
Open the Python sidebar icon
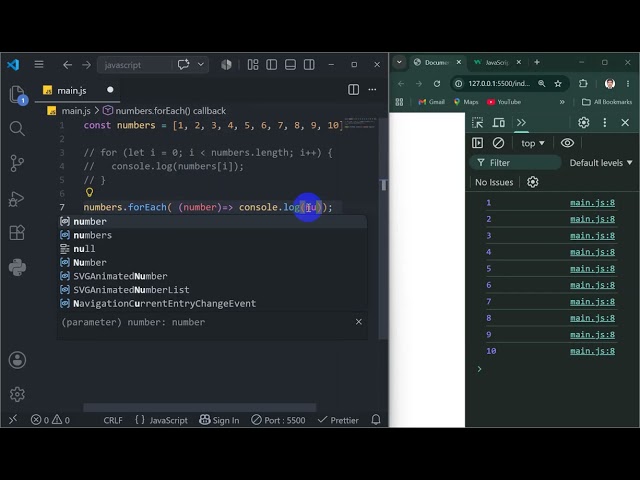17,267
